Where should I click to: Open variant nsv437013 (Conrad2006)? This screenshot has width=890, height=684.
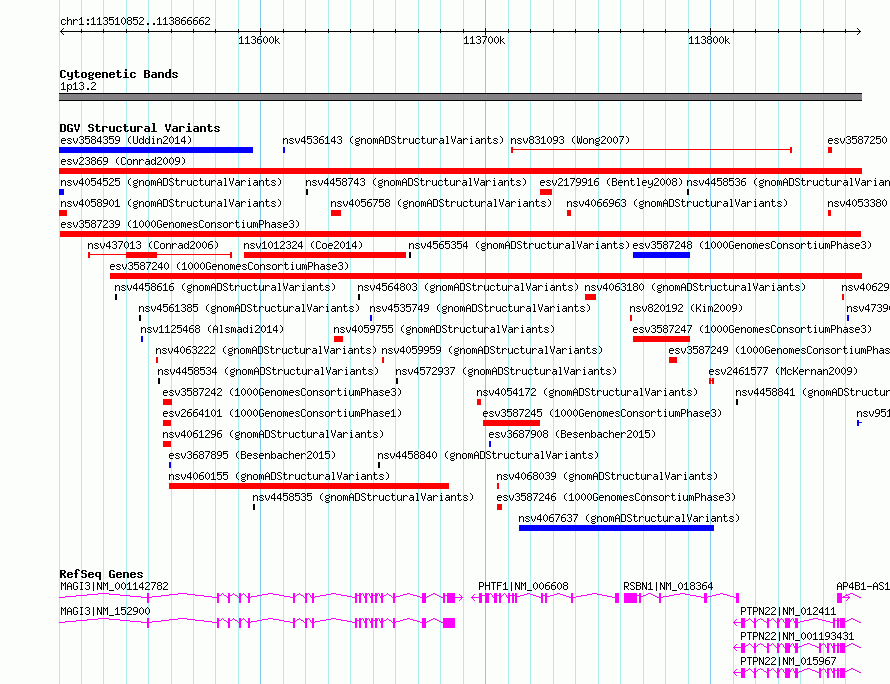(x=153, y=245)
